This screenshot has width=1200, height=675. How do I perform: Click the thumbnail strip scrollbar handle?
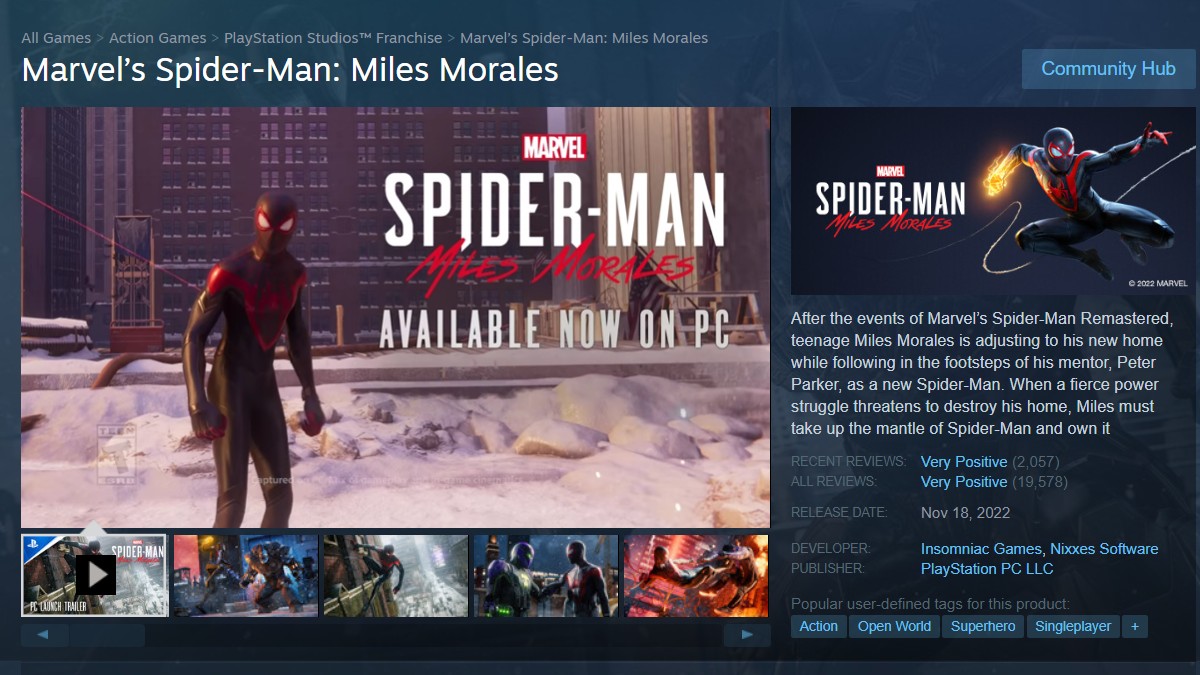[107, 634]
